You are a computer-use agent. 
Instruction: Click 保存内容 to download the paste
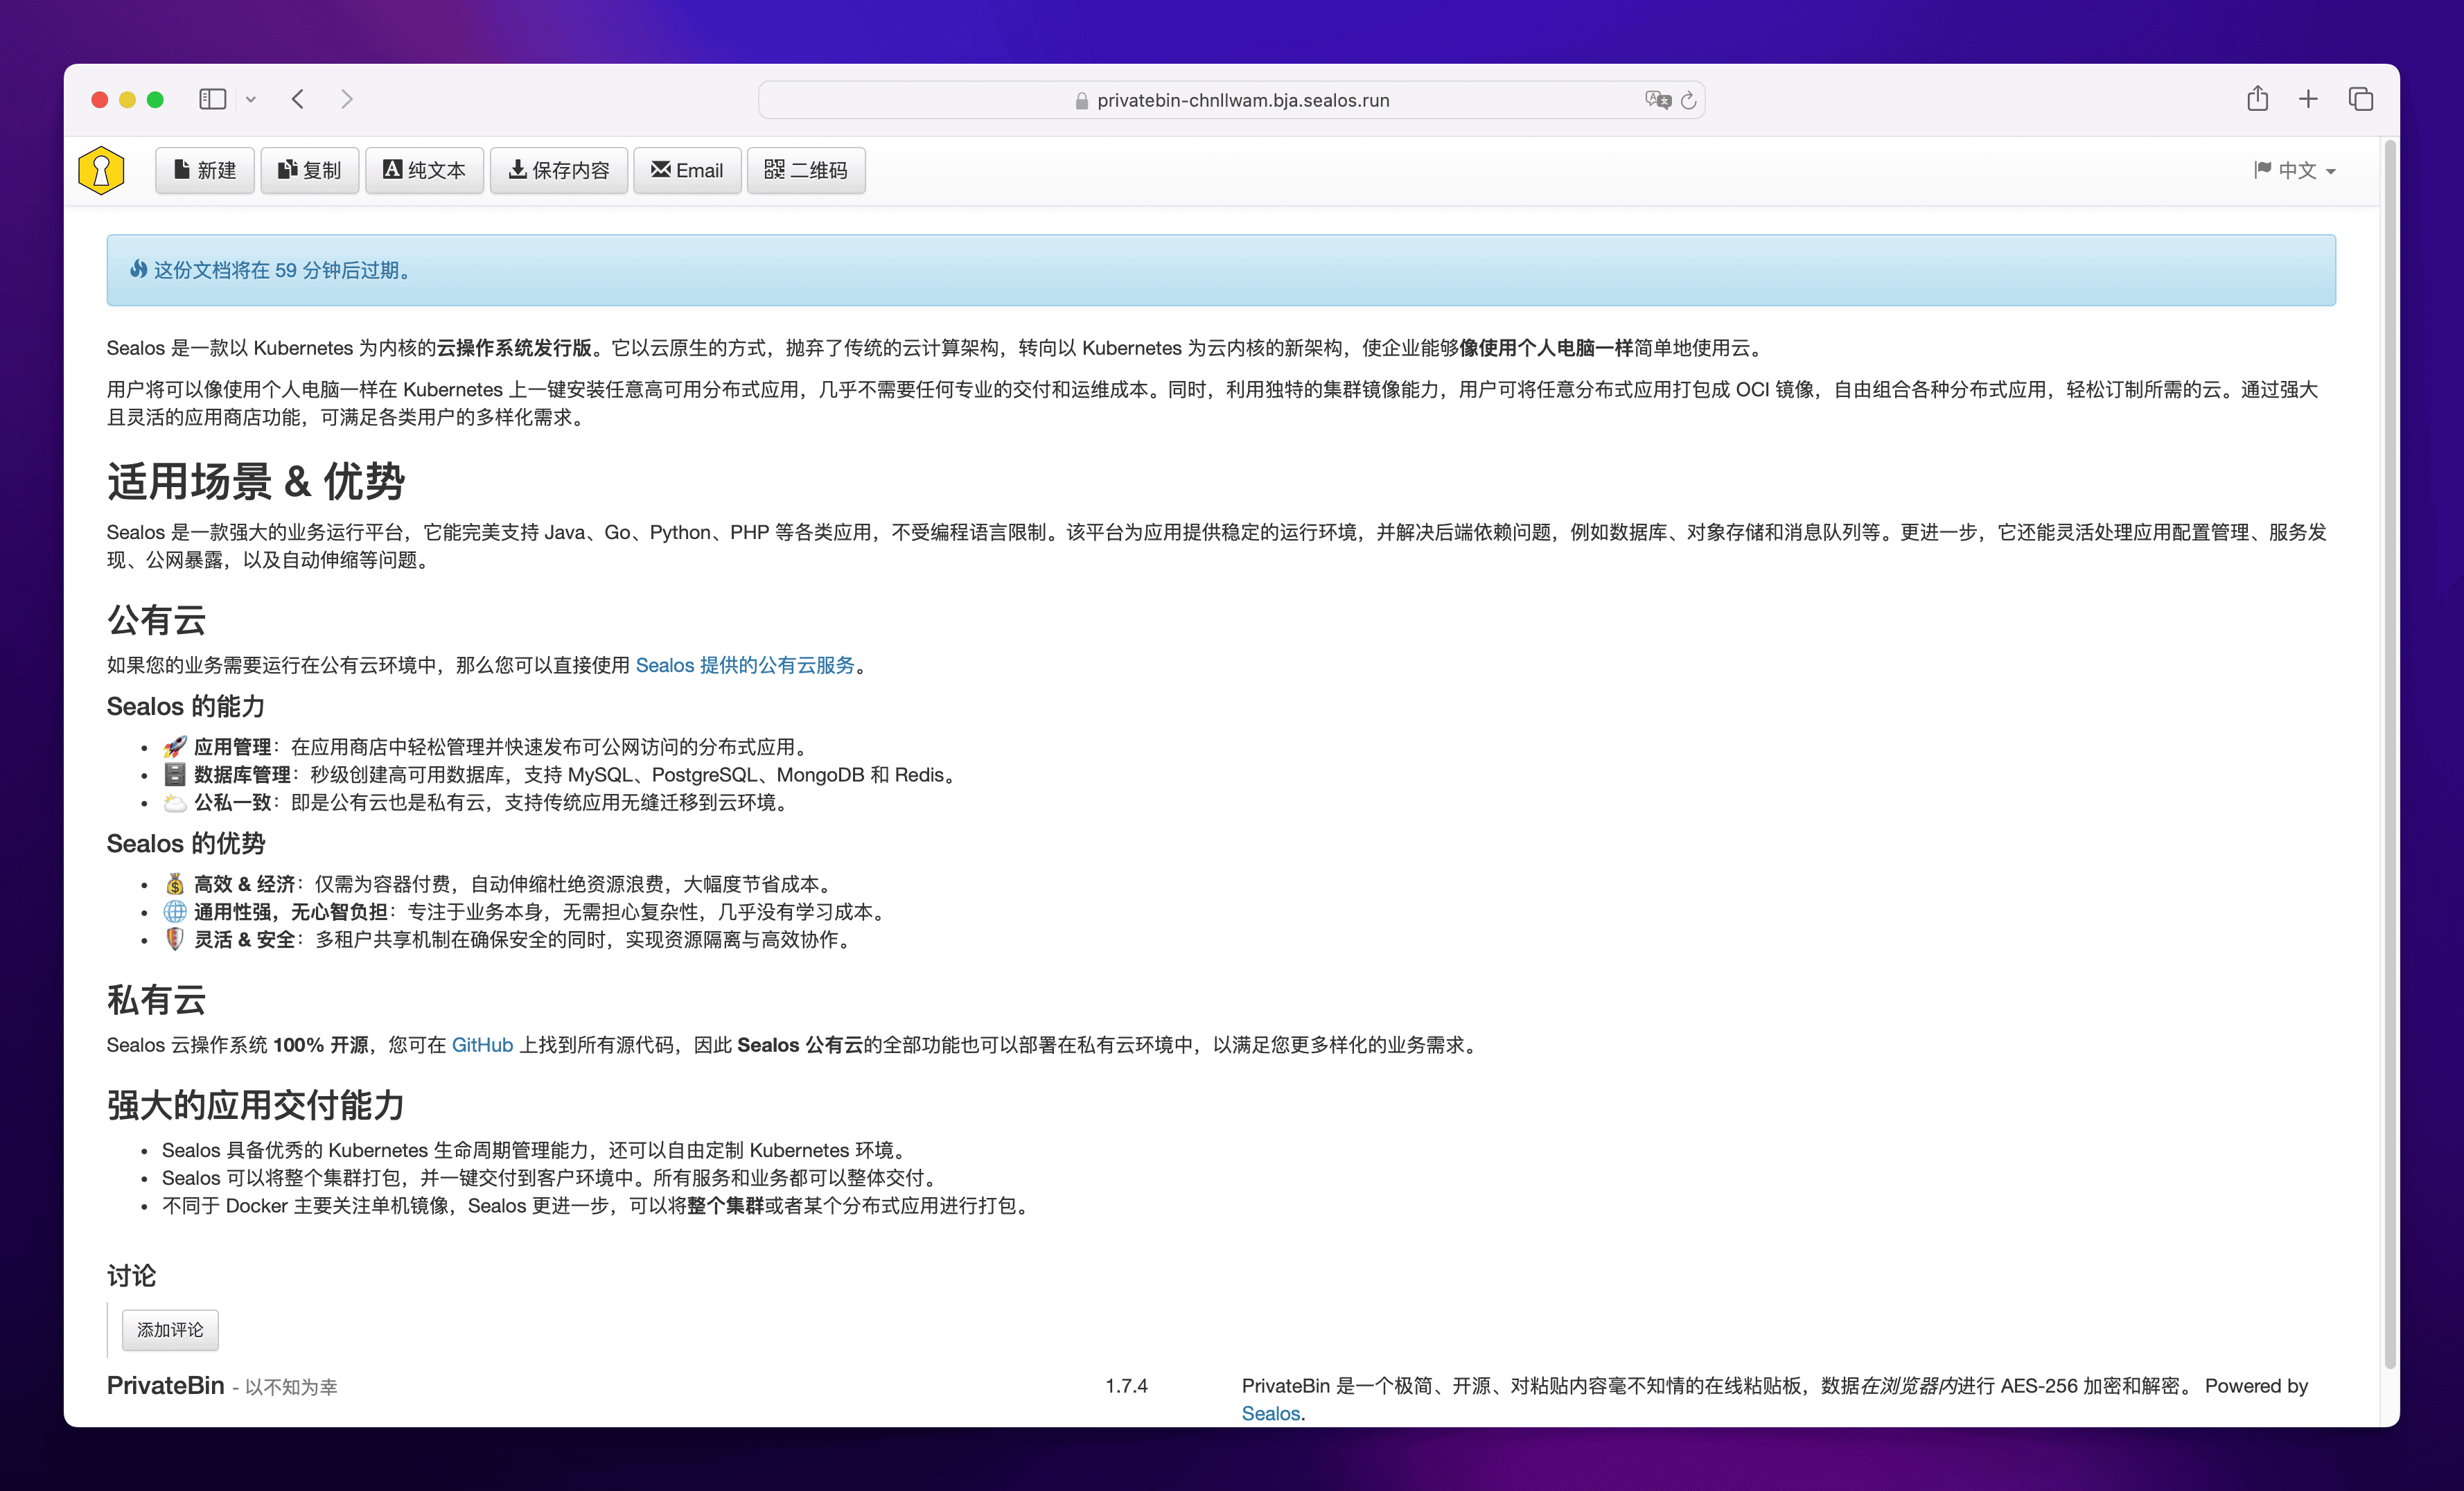559,170
